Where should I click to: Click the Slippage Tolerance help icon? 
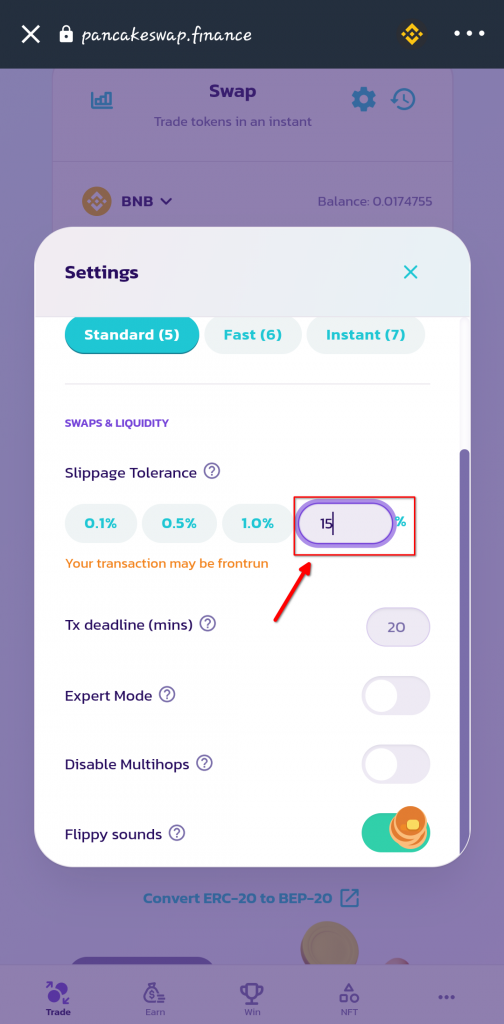click(212, 471)
